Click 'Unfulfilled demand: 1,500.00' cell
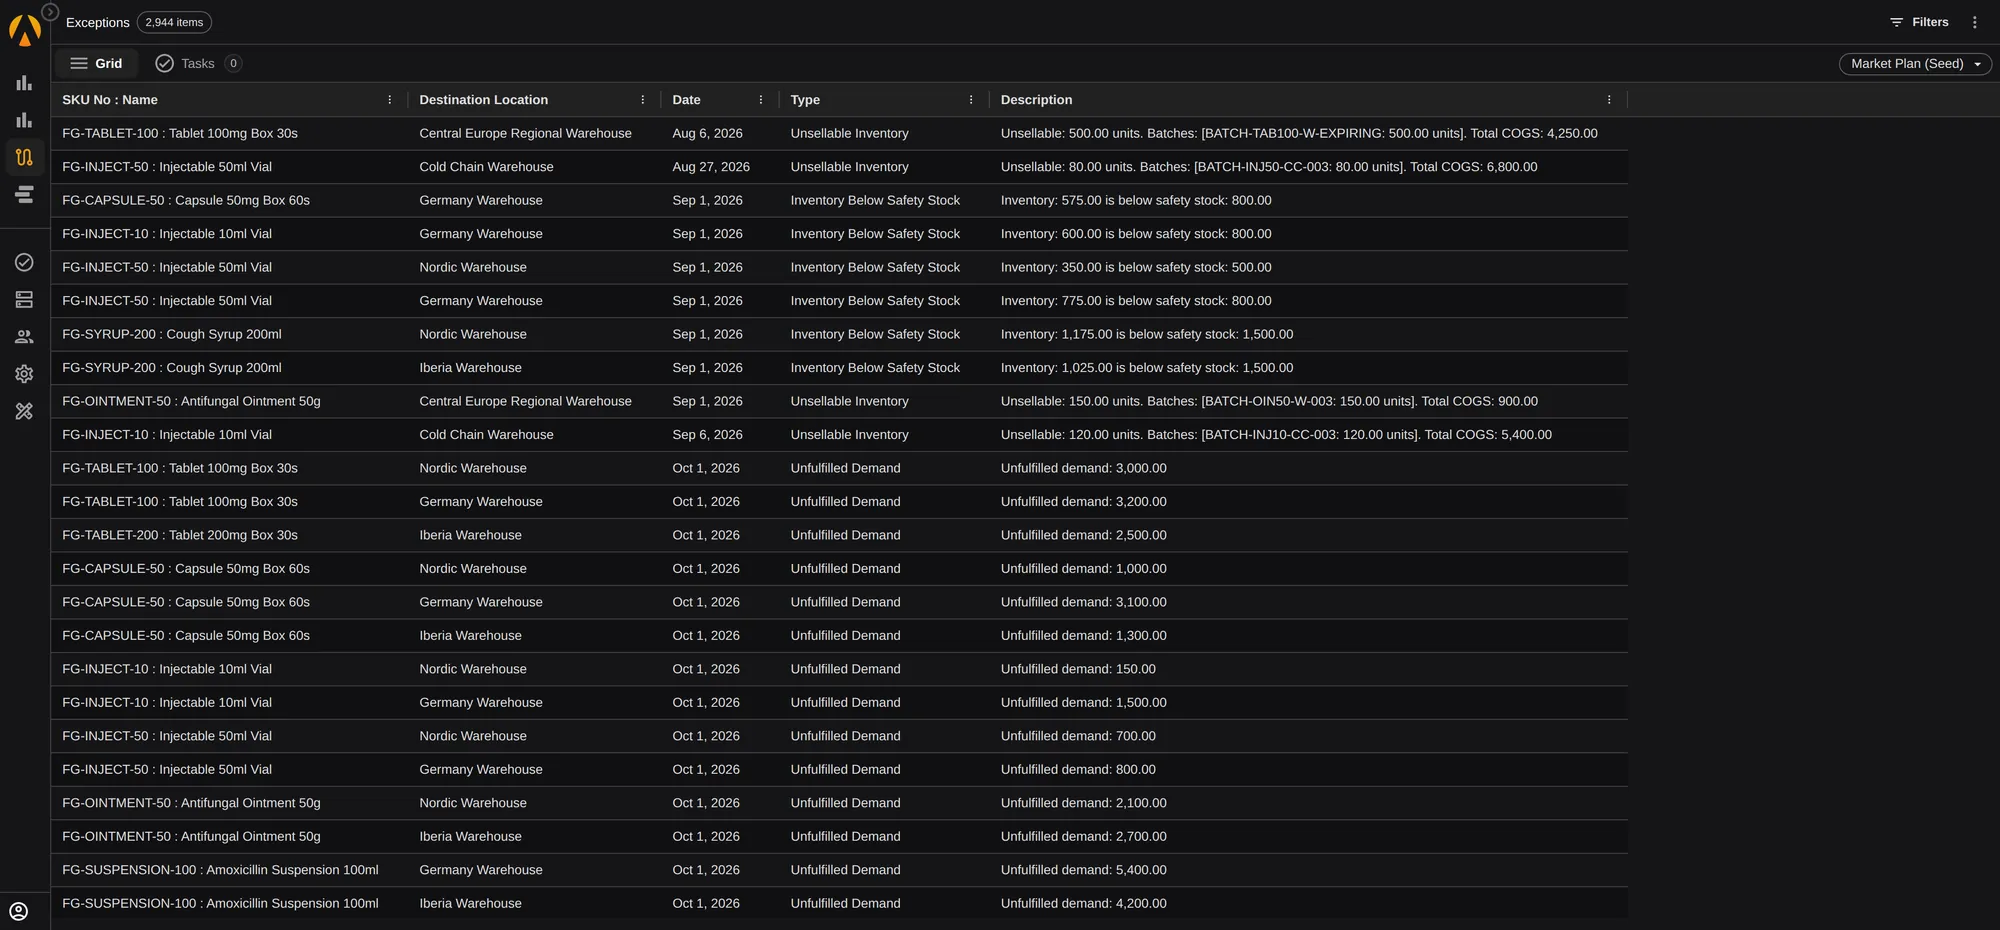The height and width of the screenshot is (930, 2000). pyautogui.click(x=1083, y=703)
